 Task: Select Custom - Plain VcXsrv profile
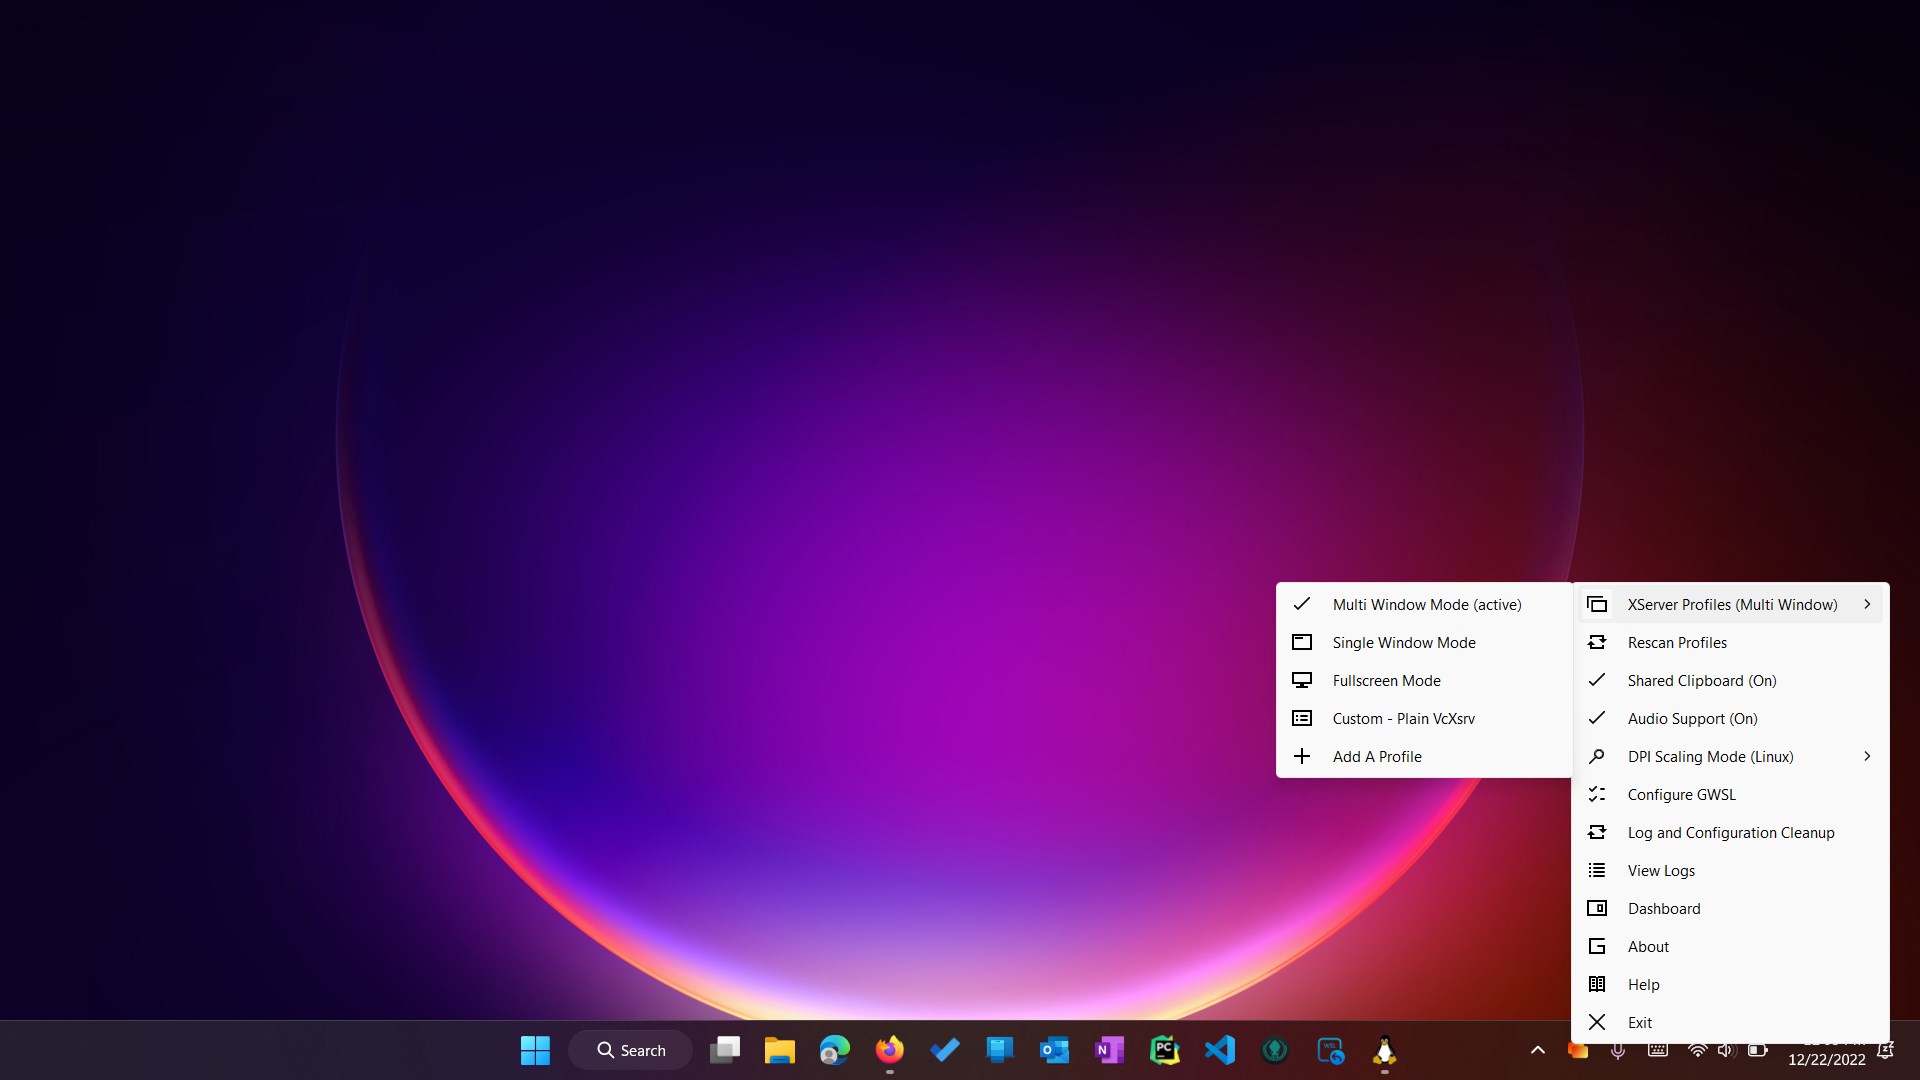(x=1403, y=718)
